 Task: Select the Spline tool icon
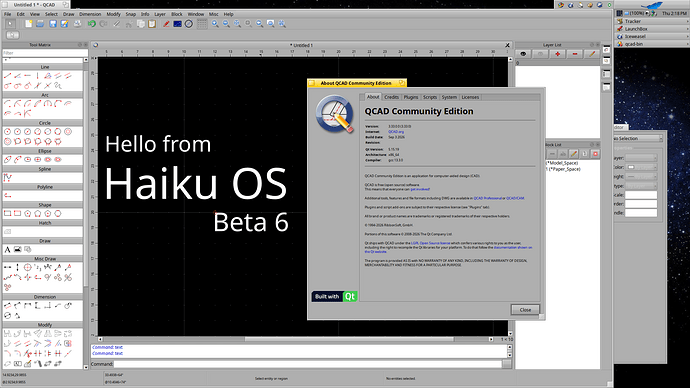tap(7, 178)
